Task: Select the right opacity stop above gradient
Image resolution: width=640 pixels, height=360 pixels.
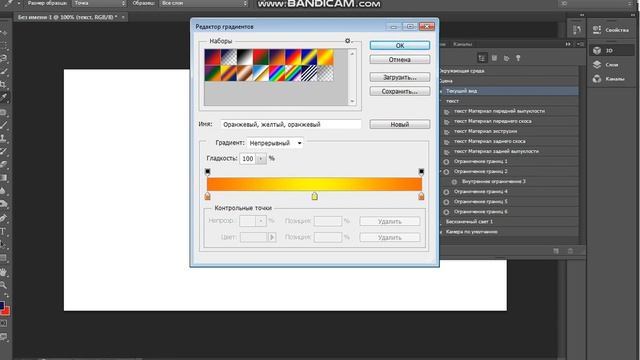Action: click(x=421, y=171)
